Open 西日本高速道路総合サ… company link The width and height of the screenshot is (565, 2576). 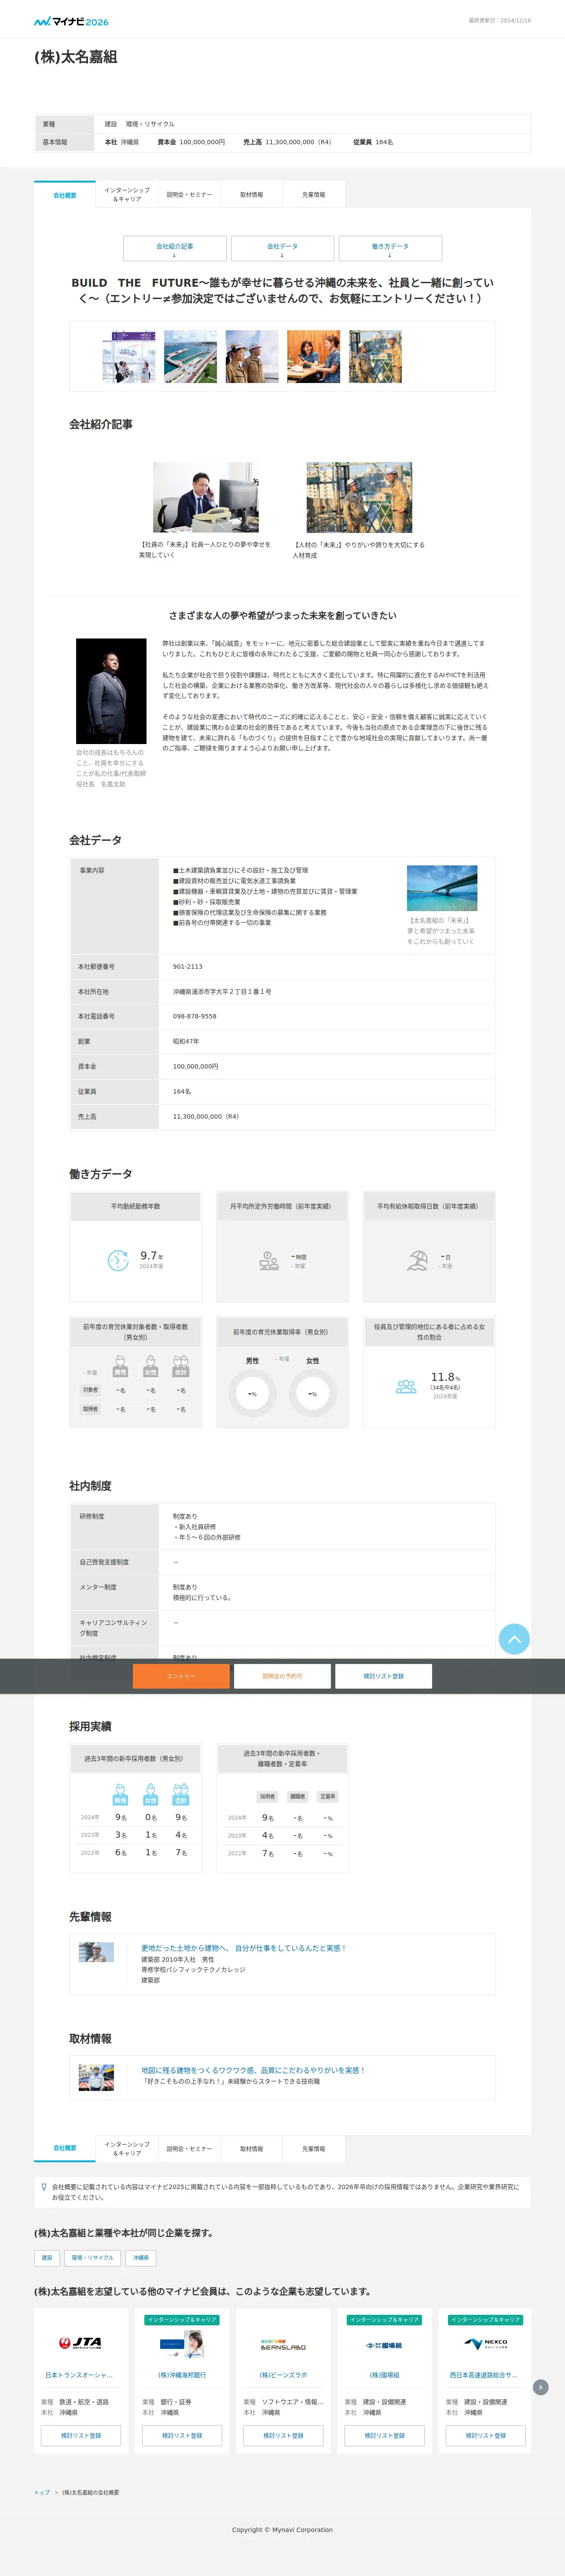click(484, 2374)
